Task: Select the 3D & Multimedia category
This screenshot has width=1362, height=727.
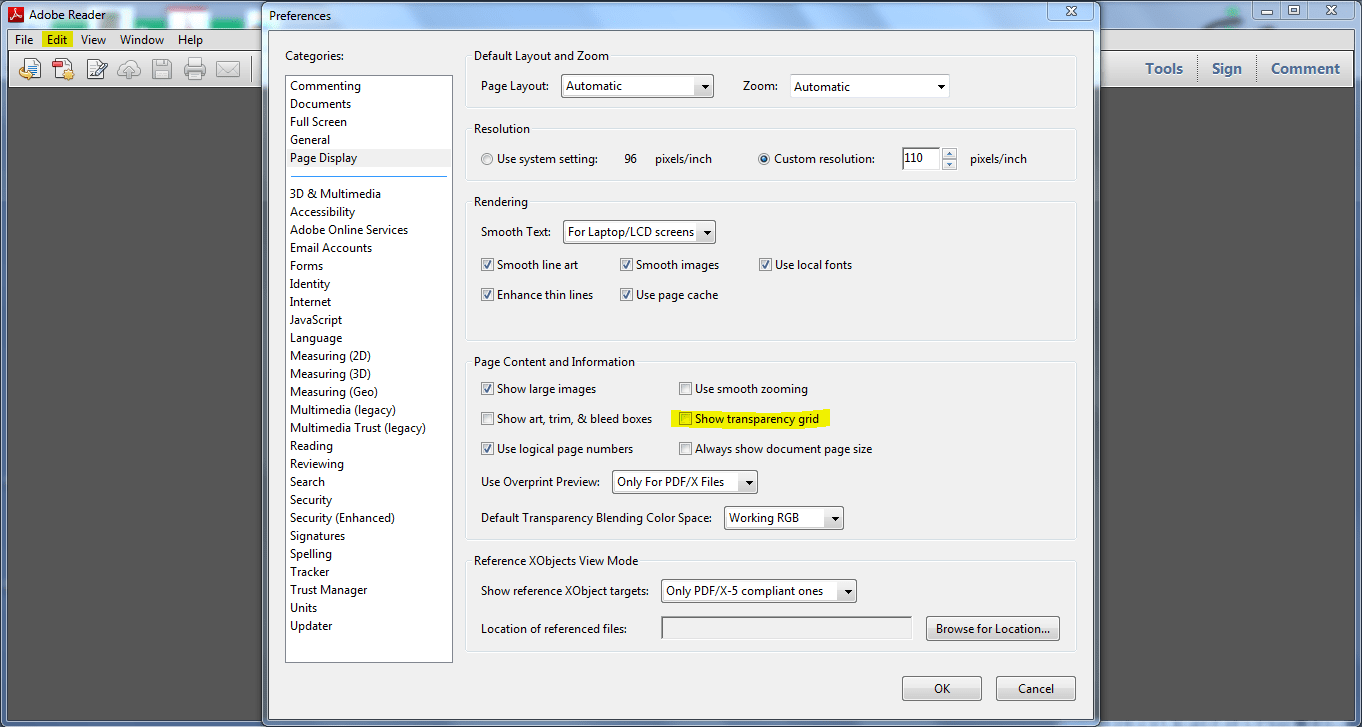Action: click(335, 194)
